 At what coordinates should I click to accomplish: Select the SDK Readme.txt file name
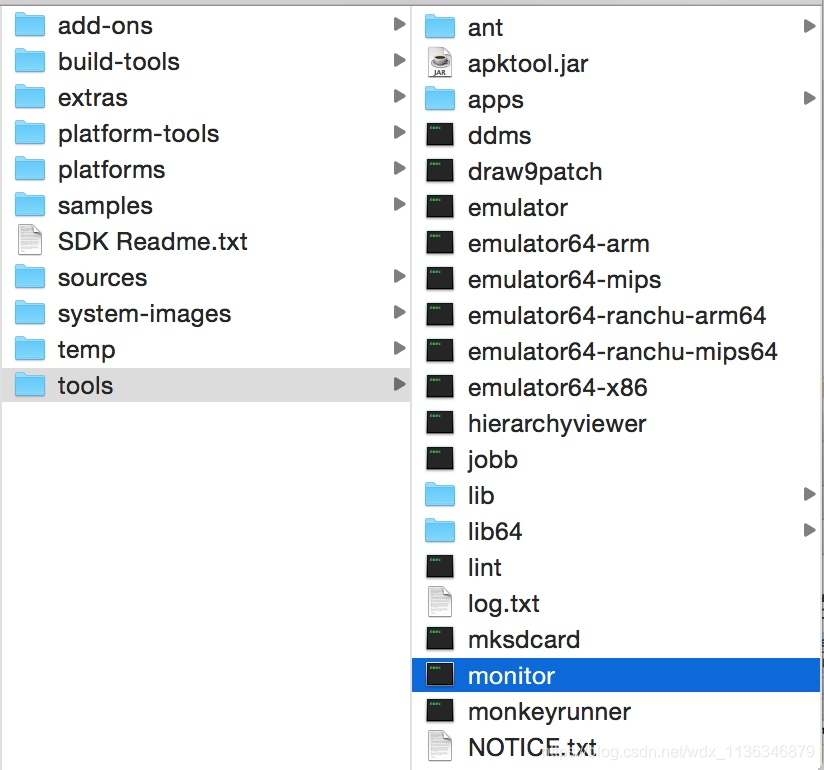(x=152, y=242)
